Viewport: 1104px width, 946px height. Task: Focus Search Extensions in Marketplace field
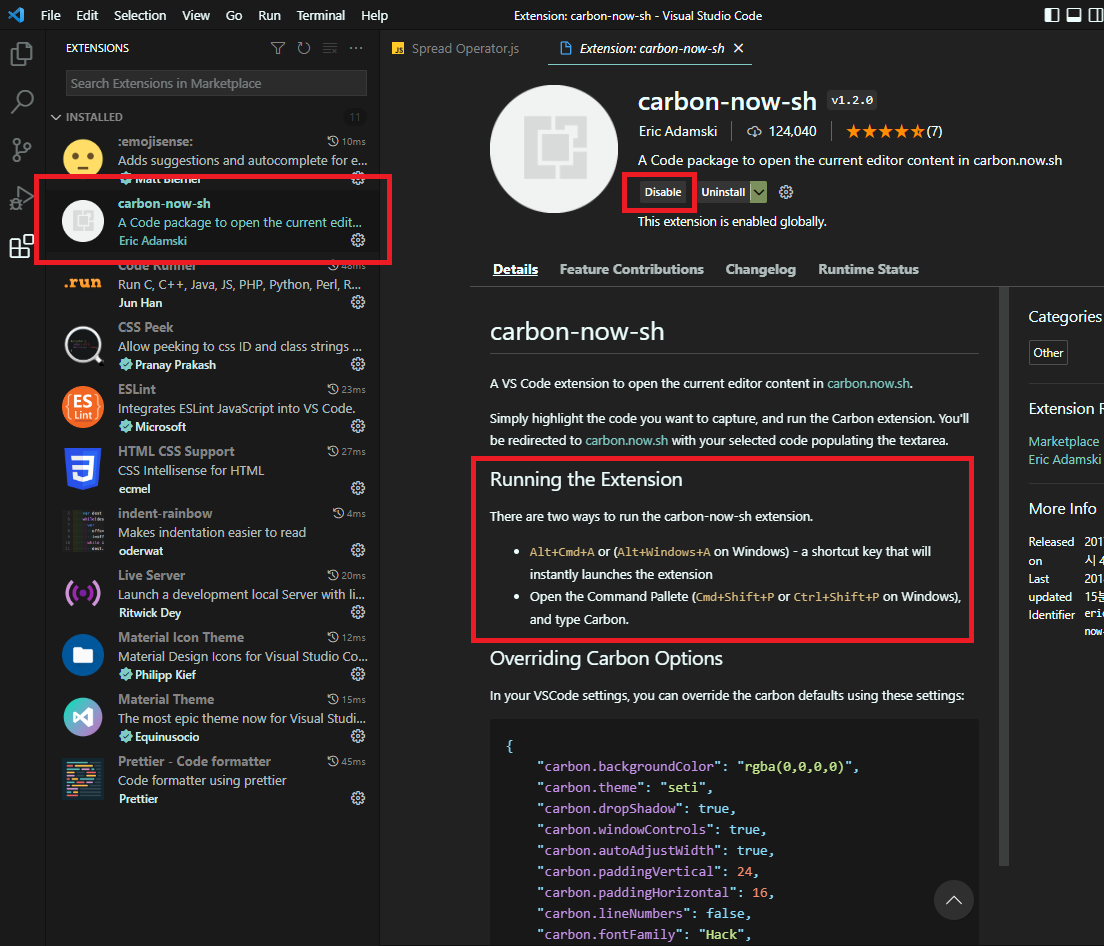216,83
